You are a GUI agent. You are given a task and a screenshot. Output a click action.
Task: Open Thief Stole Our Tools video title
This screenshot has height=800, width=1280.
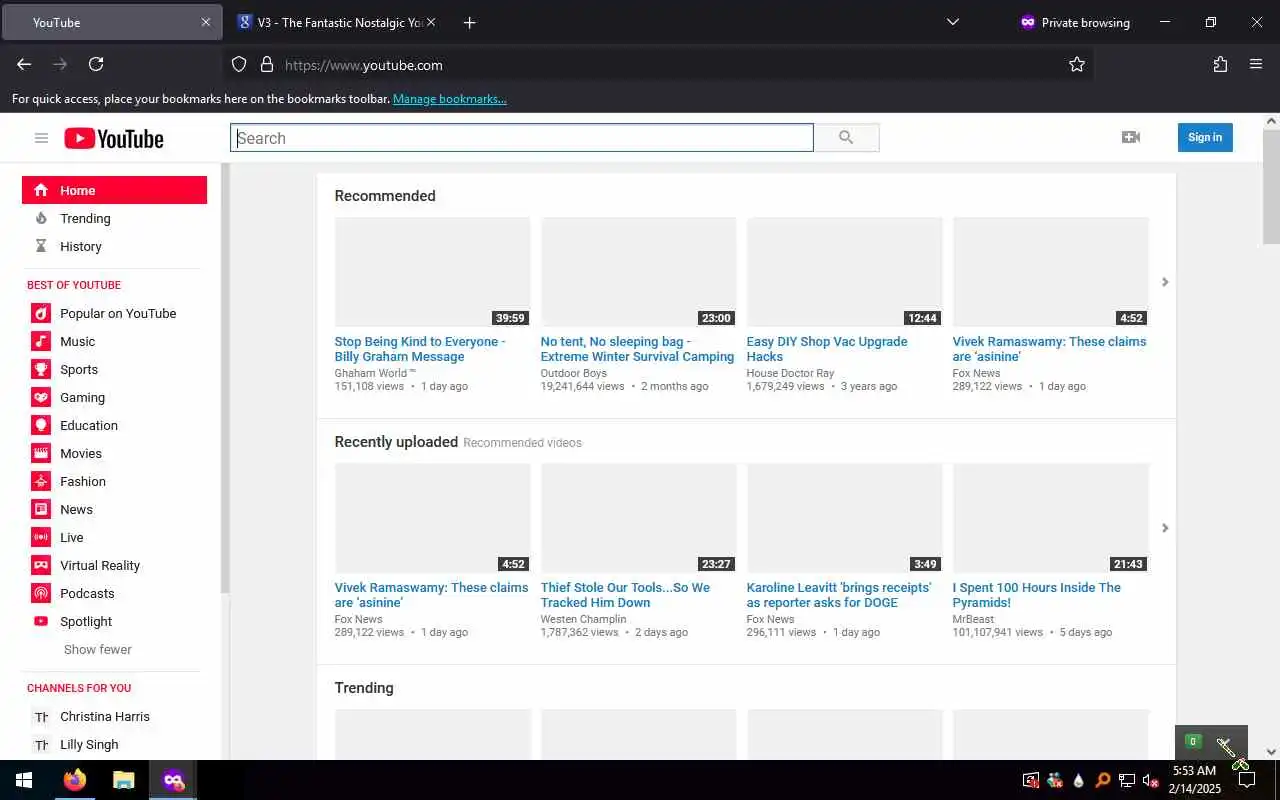pos(625,595)
